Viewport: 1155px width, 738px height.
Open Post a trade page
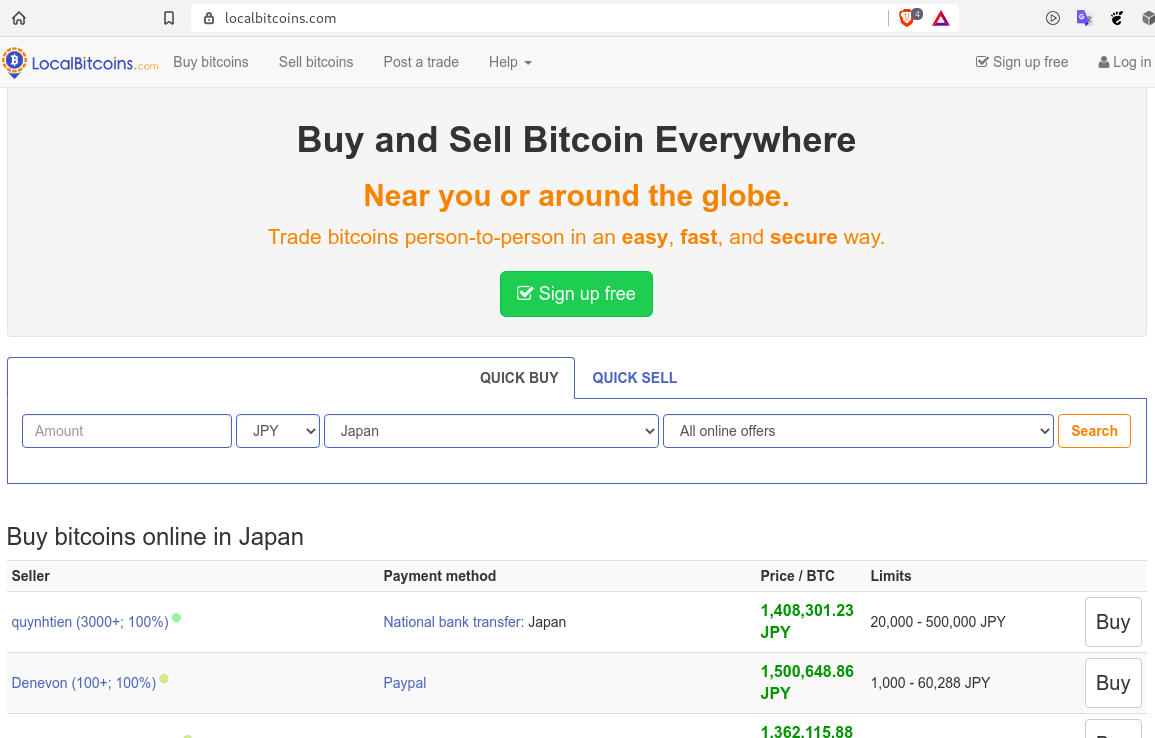pos(421,62)
